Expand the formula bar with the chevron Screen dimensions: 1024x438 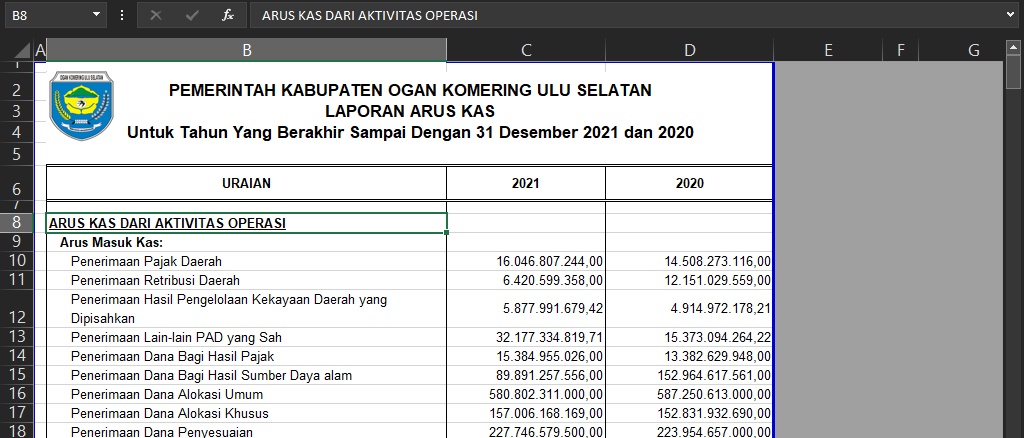click(x=1011, y=15)
